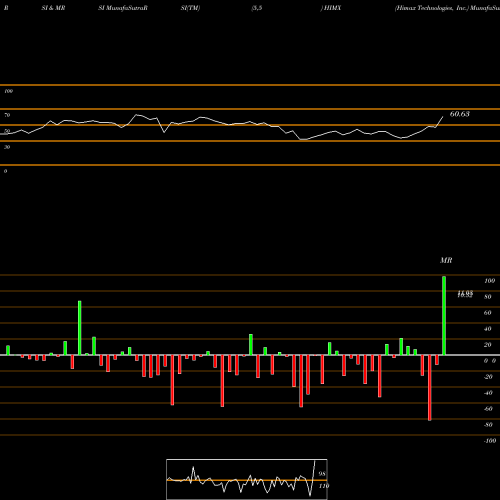Click the 'Himax Technologies, Inc.' title text
This screenshot has height=500, width=500.
(x=432, y=8)
